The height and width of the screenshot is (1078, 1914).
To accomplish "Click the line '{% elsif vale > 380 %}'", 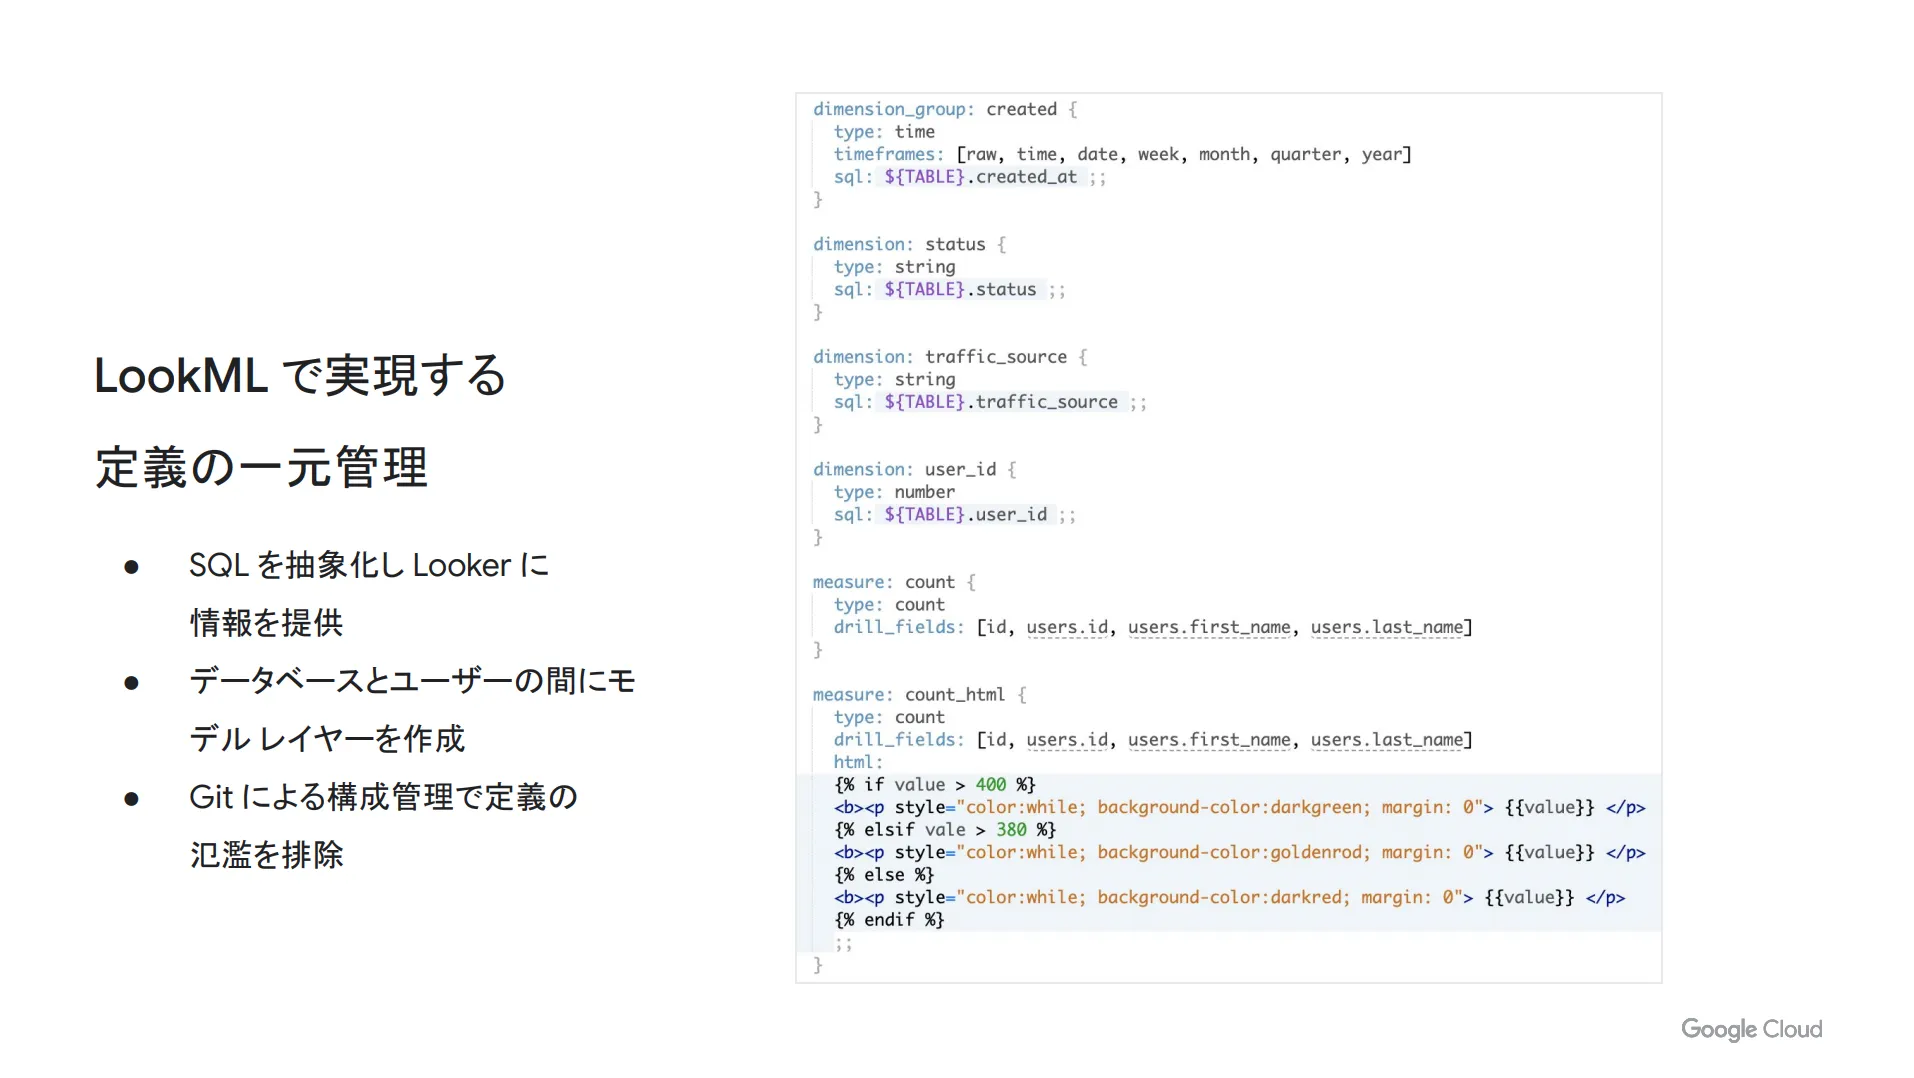I will [945, 830].
